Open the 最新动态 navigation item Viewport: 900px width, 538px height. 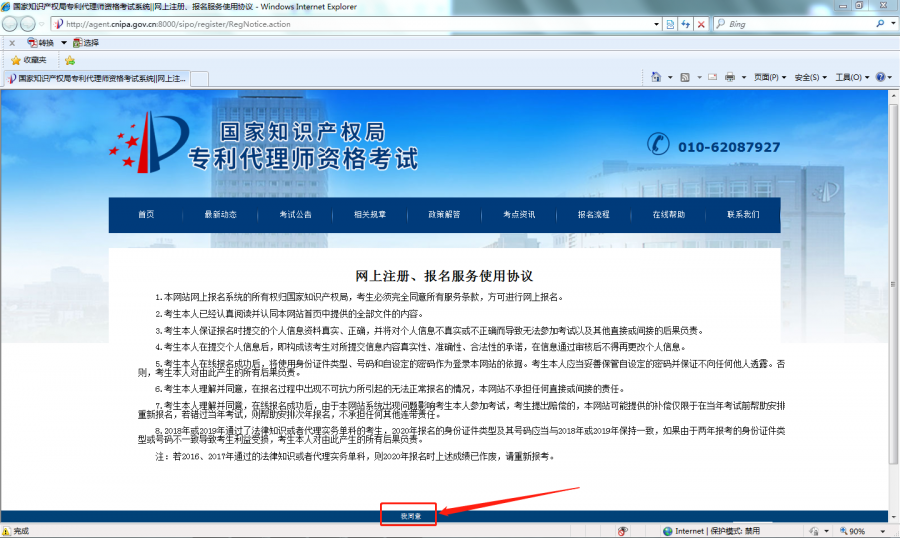pyautogui.click(x=220, y=215)
